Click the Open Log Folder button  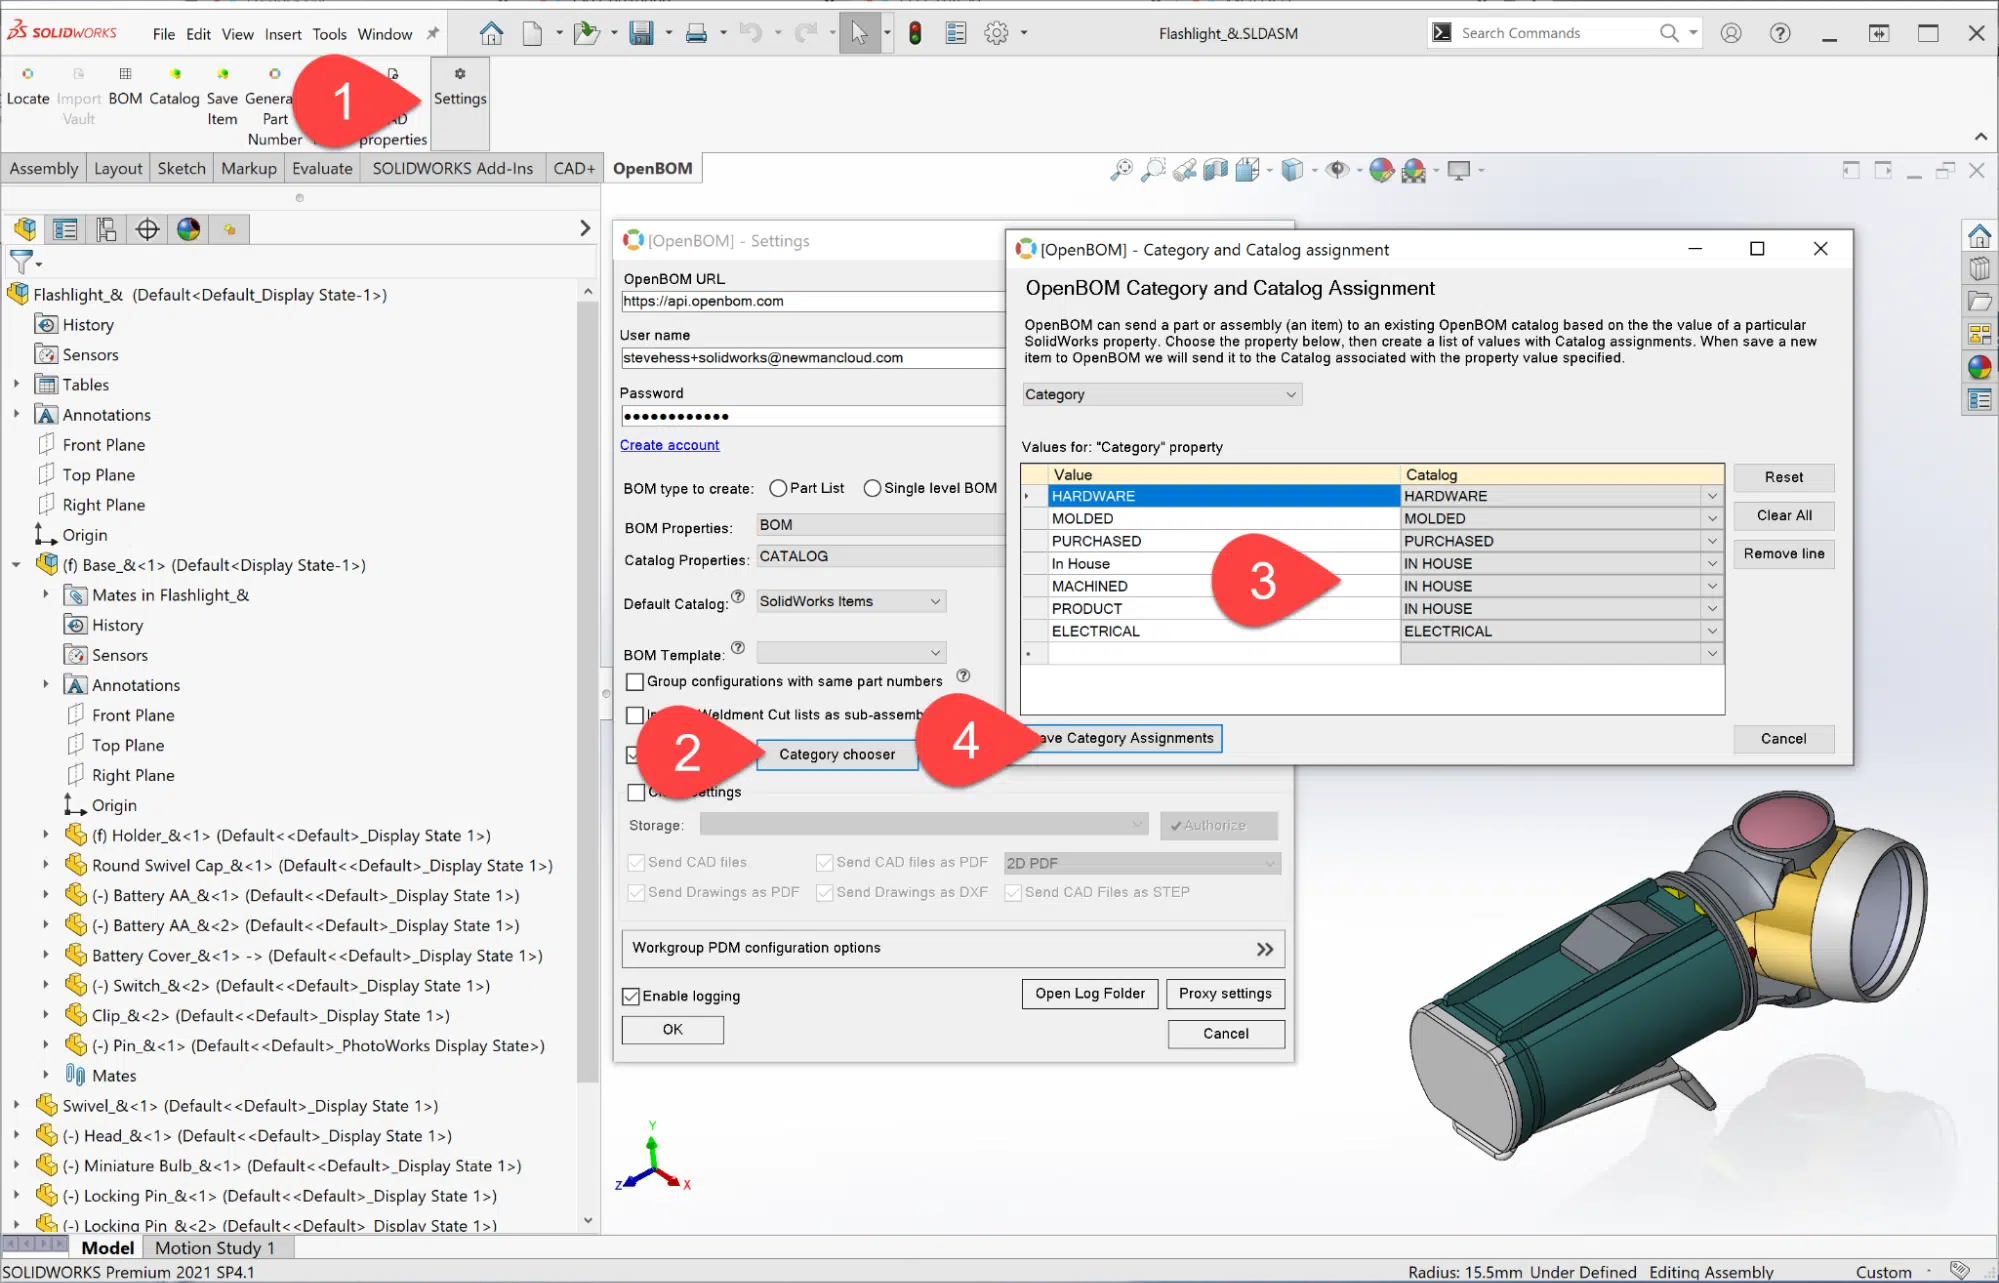pyautogui.click(x=1090, y=994)
